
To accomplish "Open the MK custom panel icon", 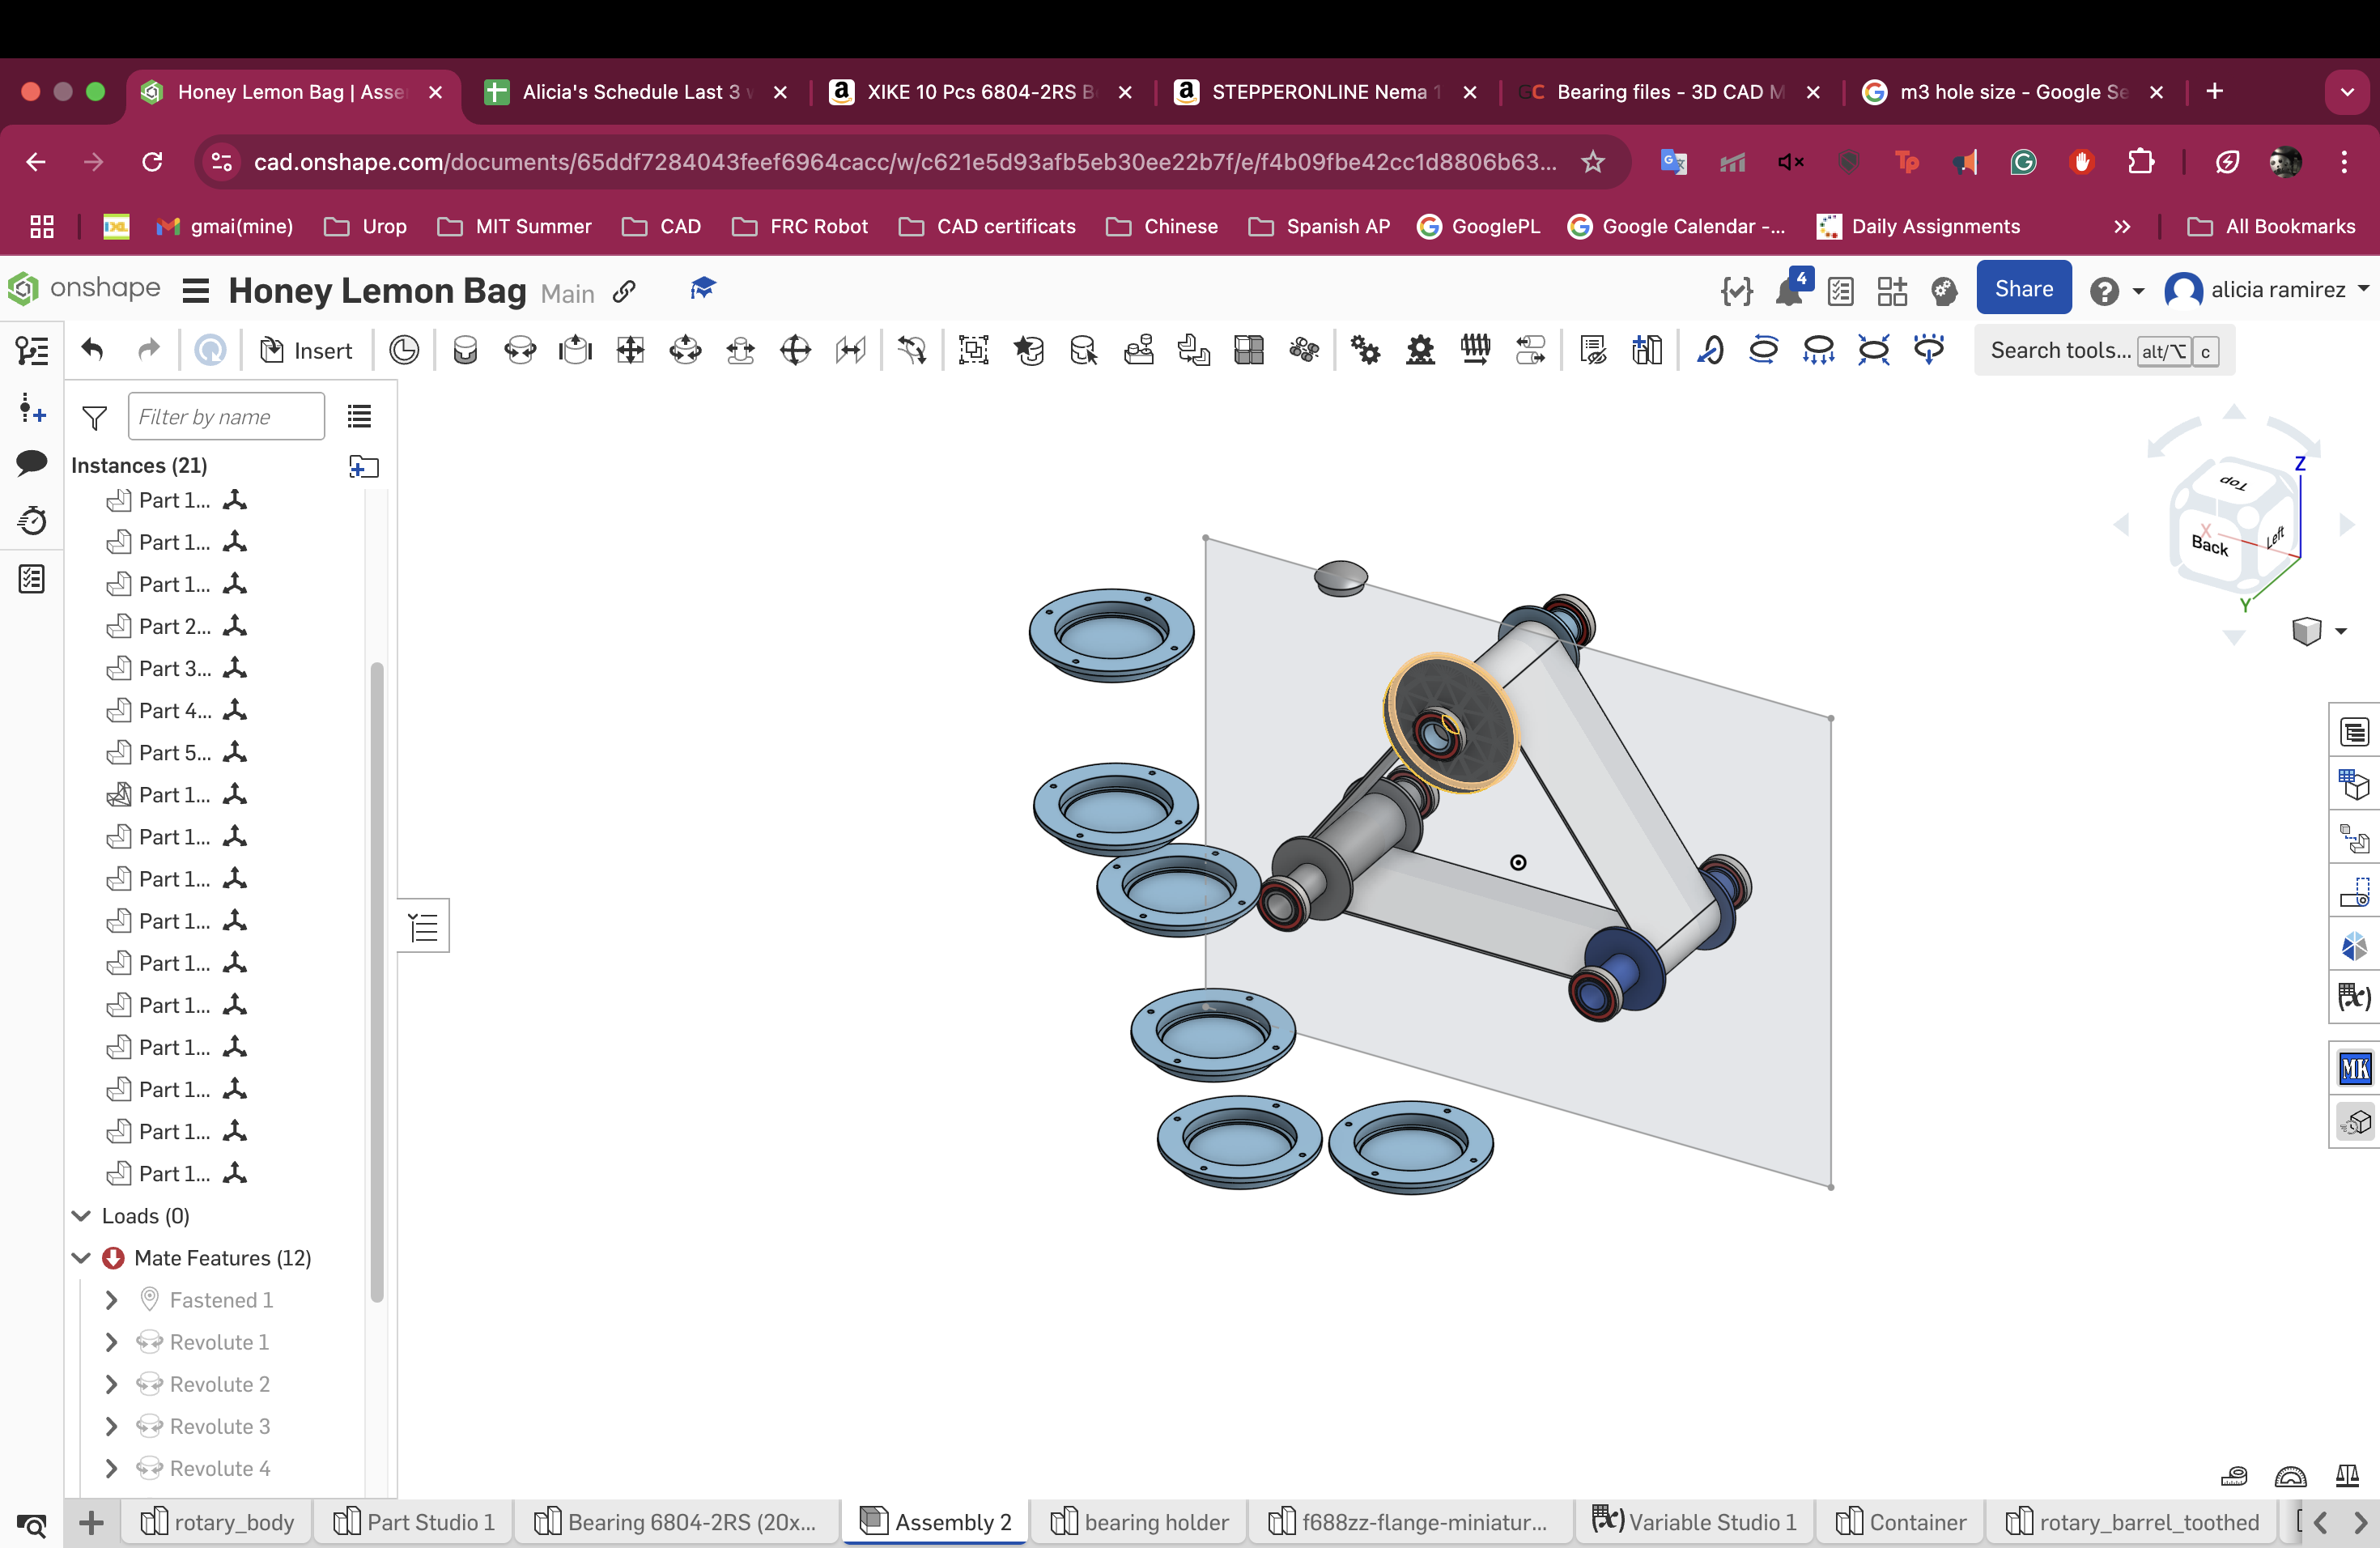I will tap(2355, 1069).
